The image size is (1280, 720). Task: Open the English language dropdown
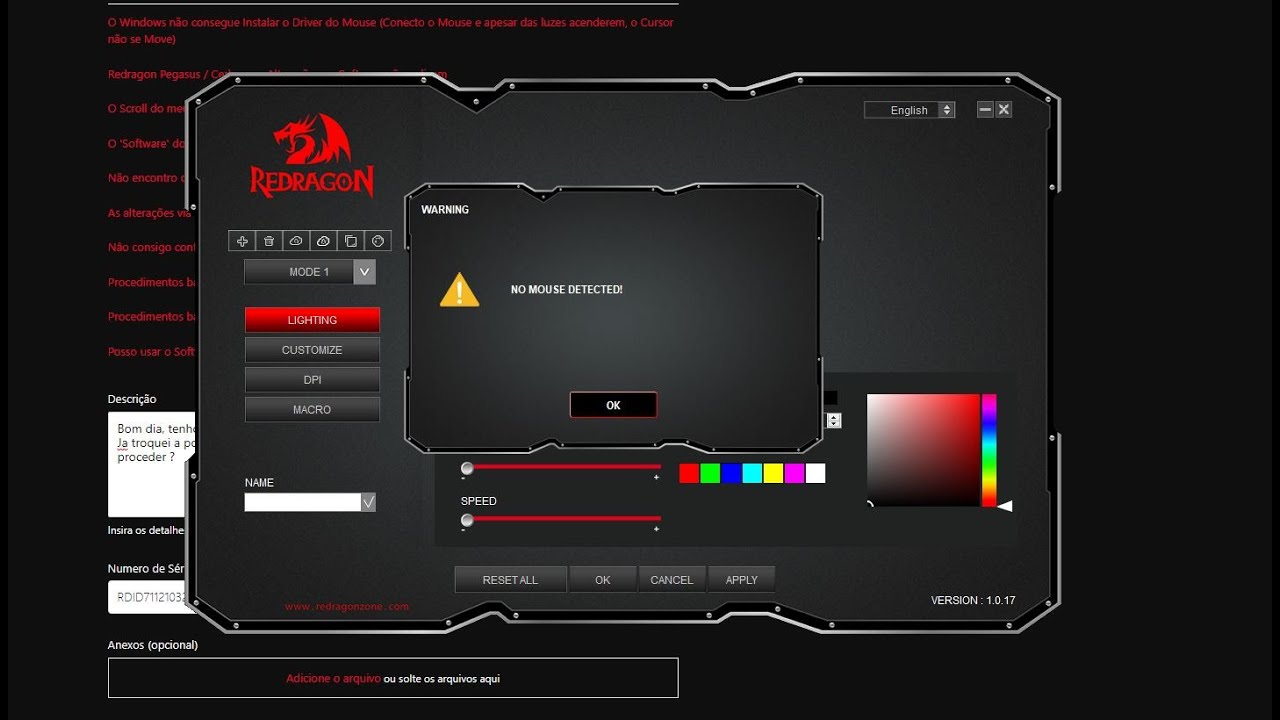click(x=910, y=110)
